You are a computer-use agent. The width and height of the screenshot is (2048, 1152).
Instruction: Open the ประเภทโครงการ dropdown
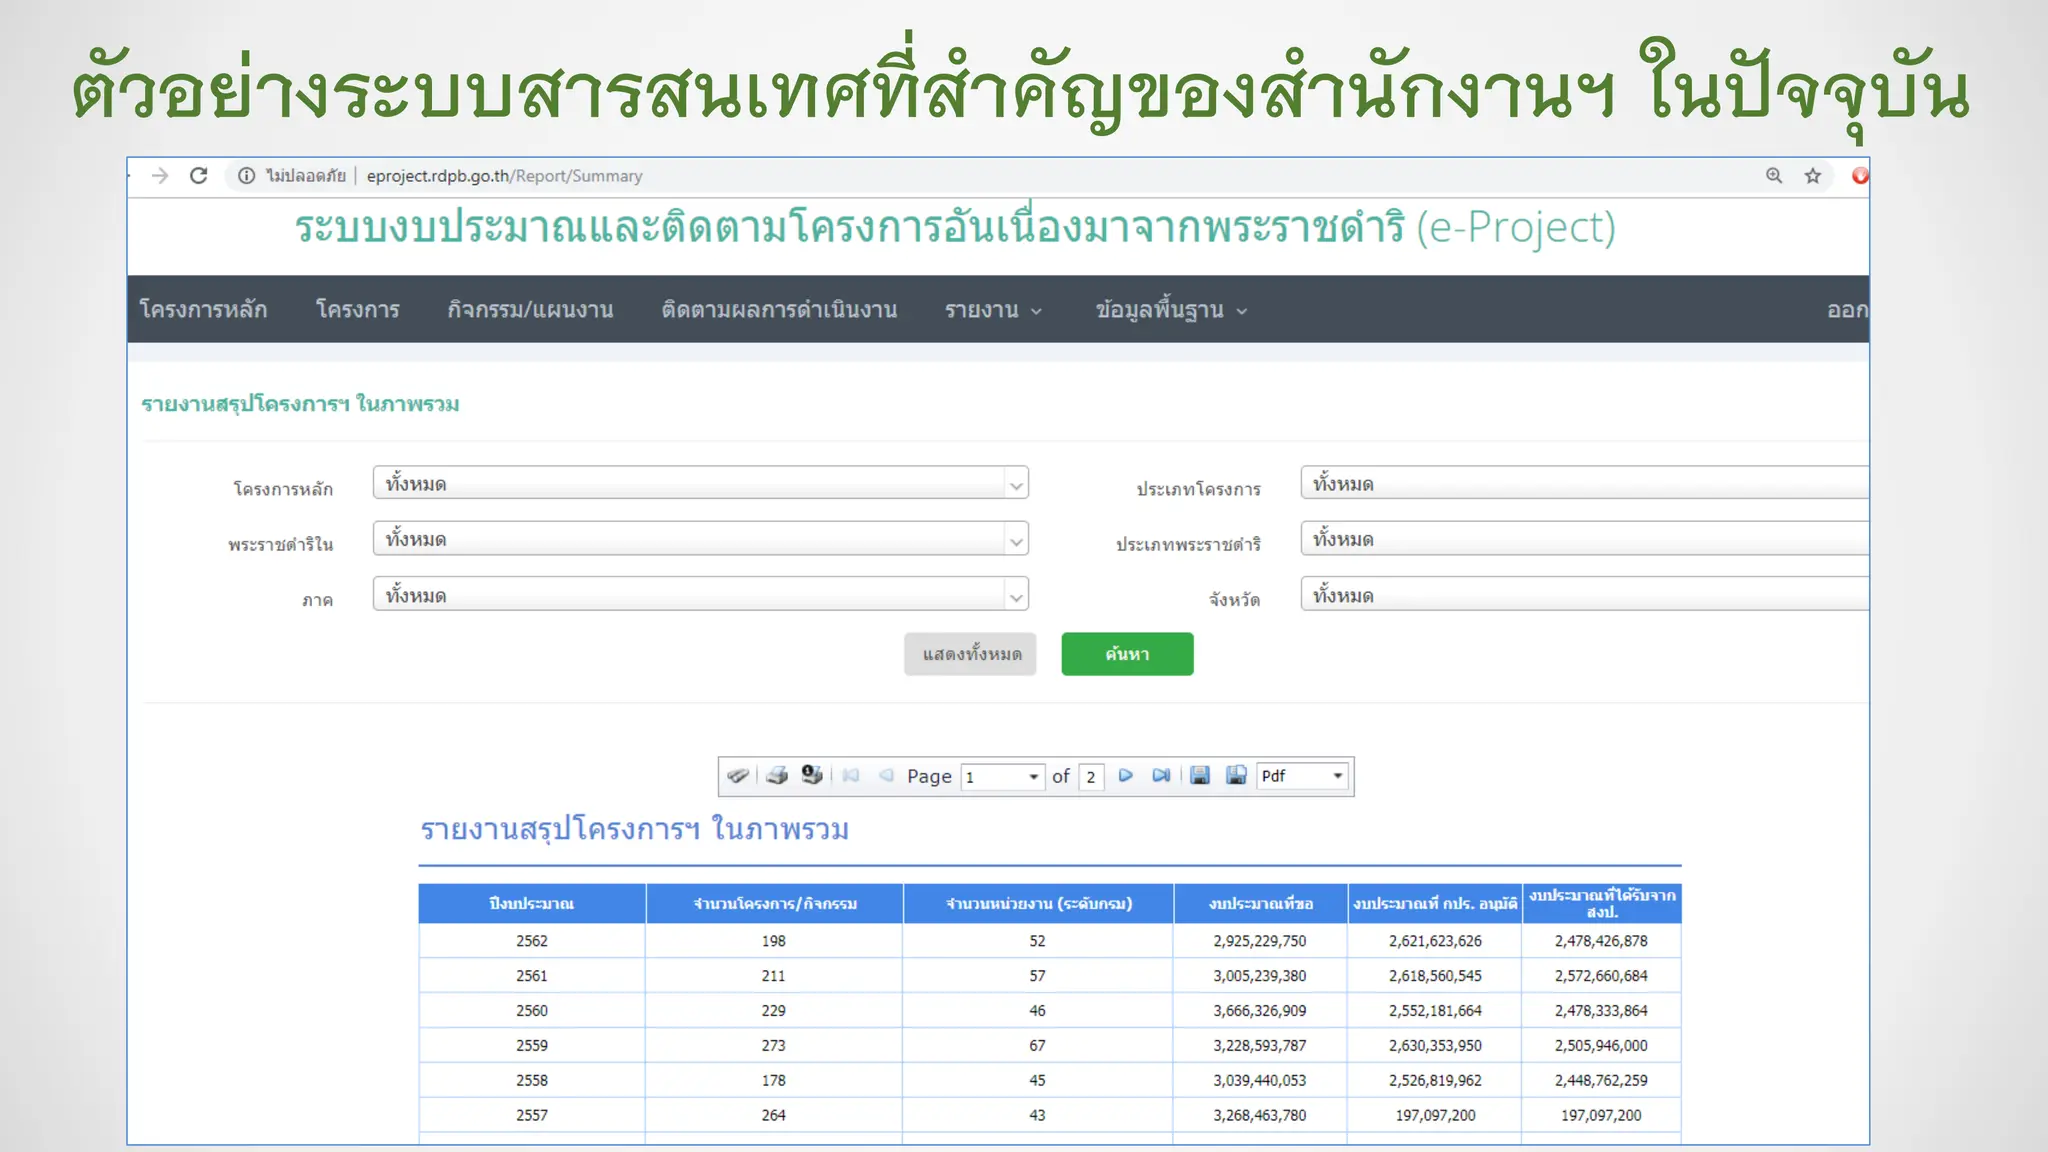[1585, 483]
